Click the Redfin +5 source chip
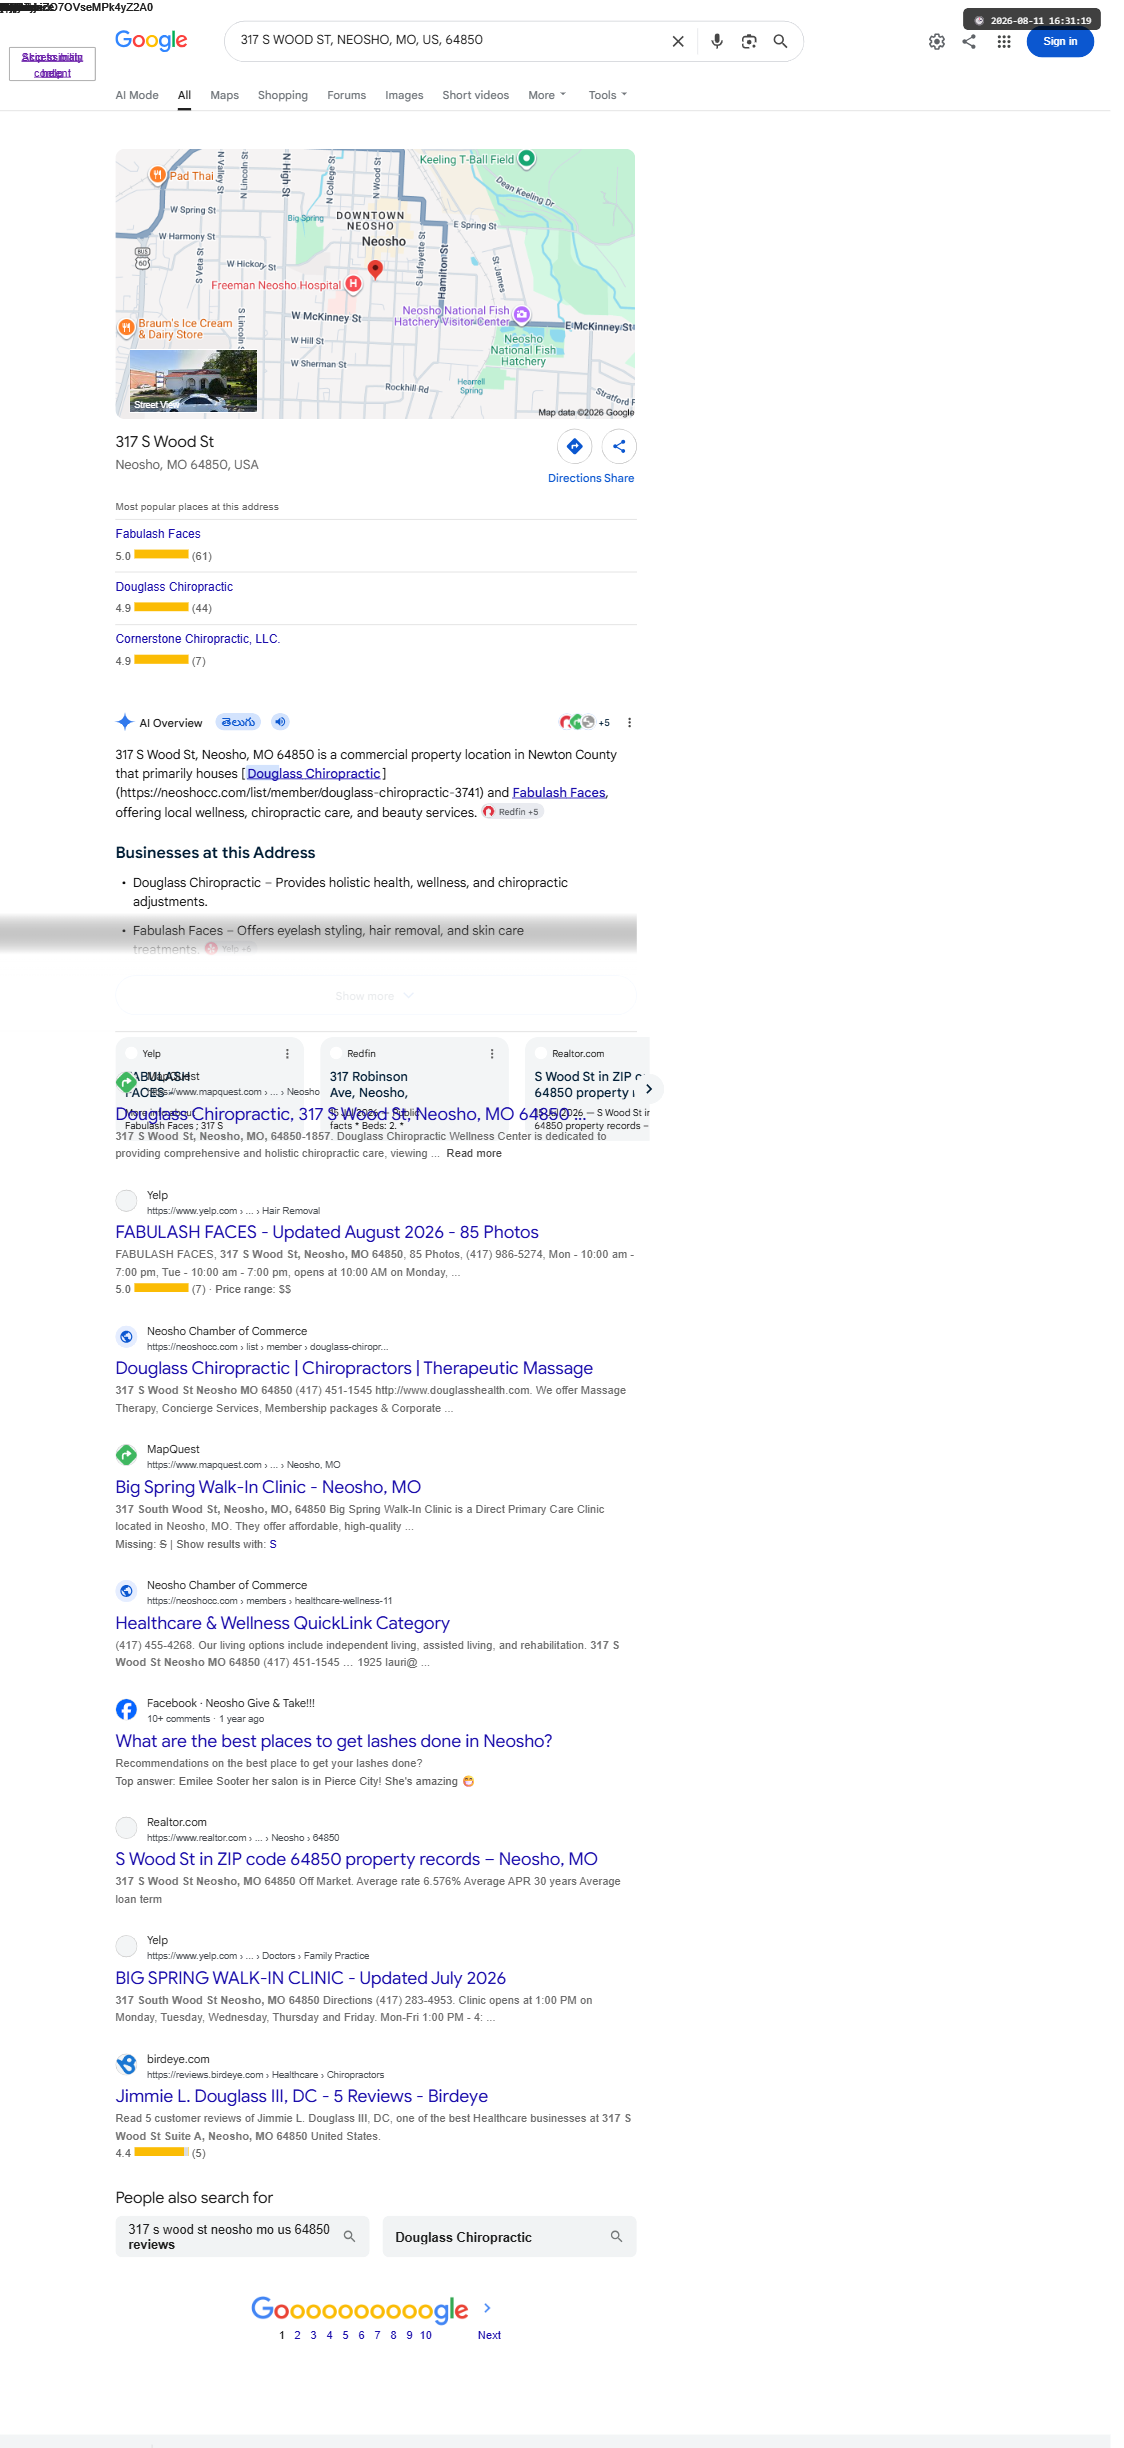Viewport: 1124px width, 2448px height. pos(512,812)
